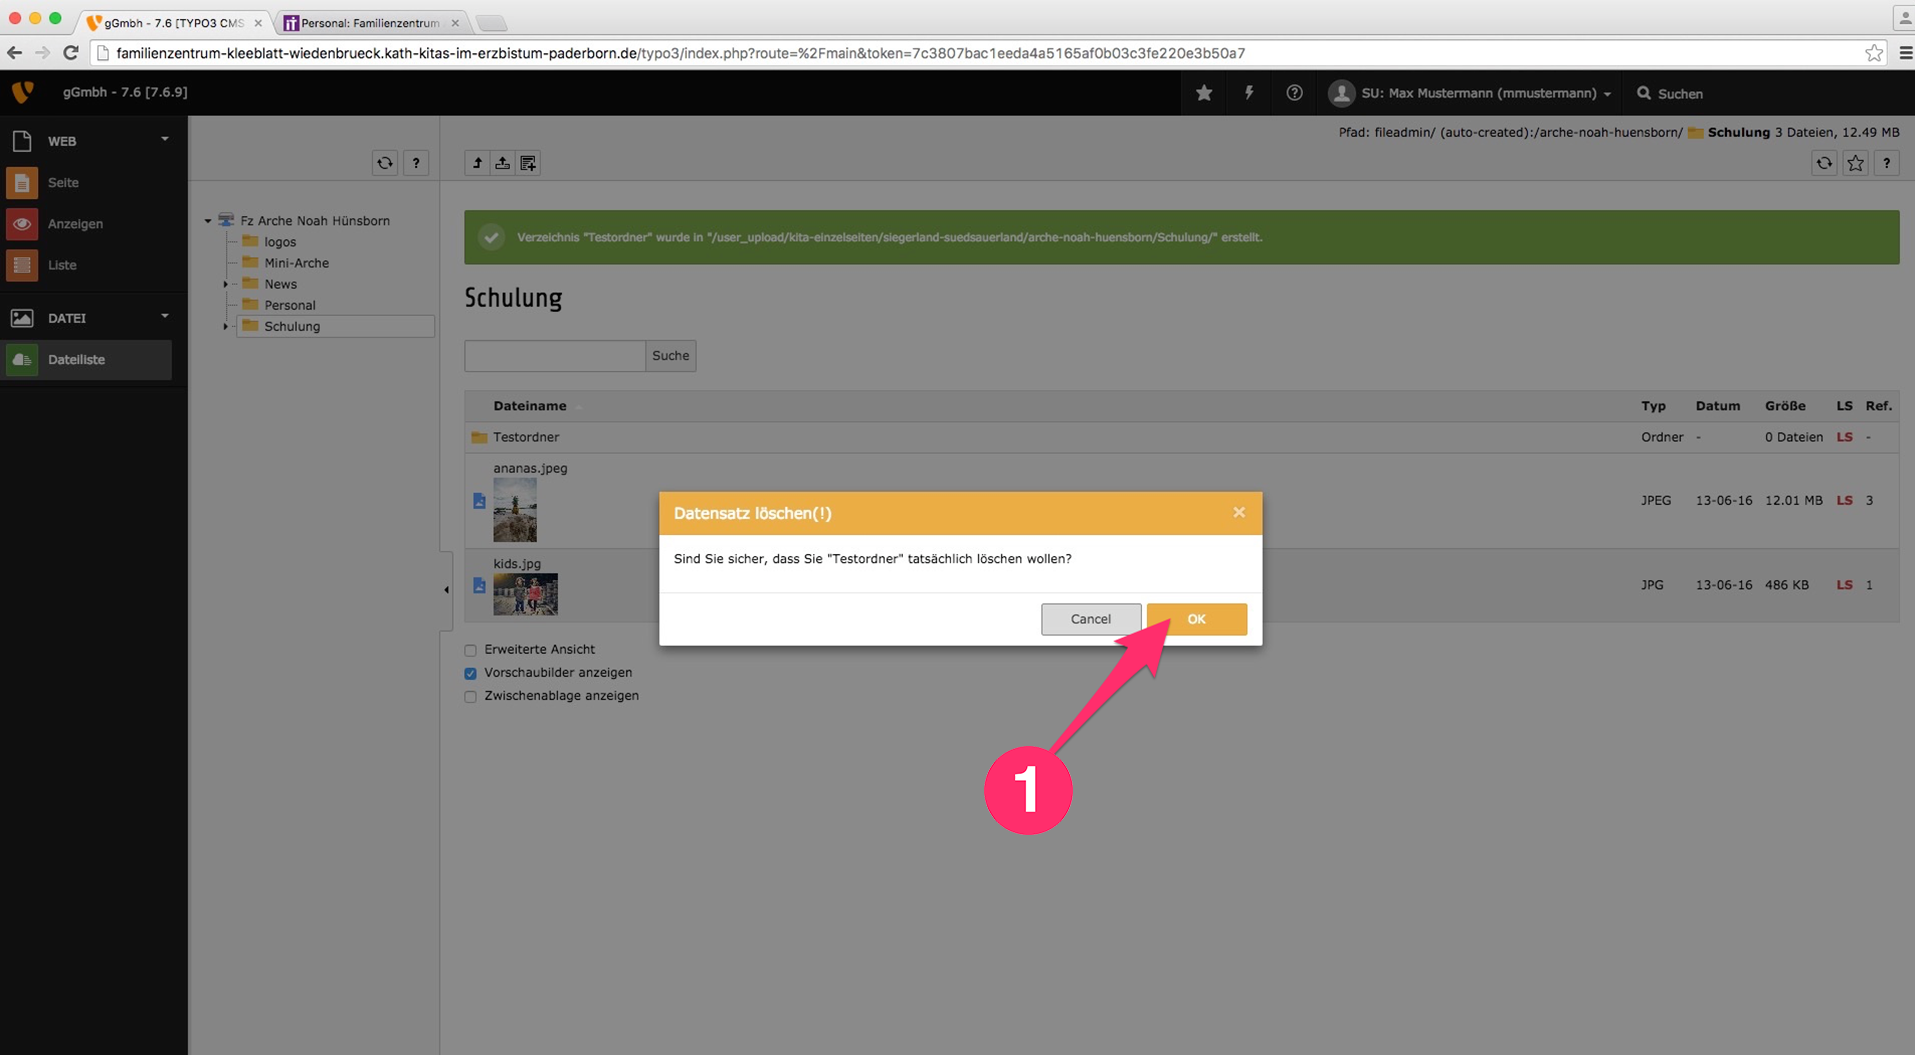This screenshot has width=1915, height=1055.
Task: Uncheck Vorschaubilder anzeigen
Action: pyautogui.click(x=471, y=673)
